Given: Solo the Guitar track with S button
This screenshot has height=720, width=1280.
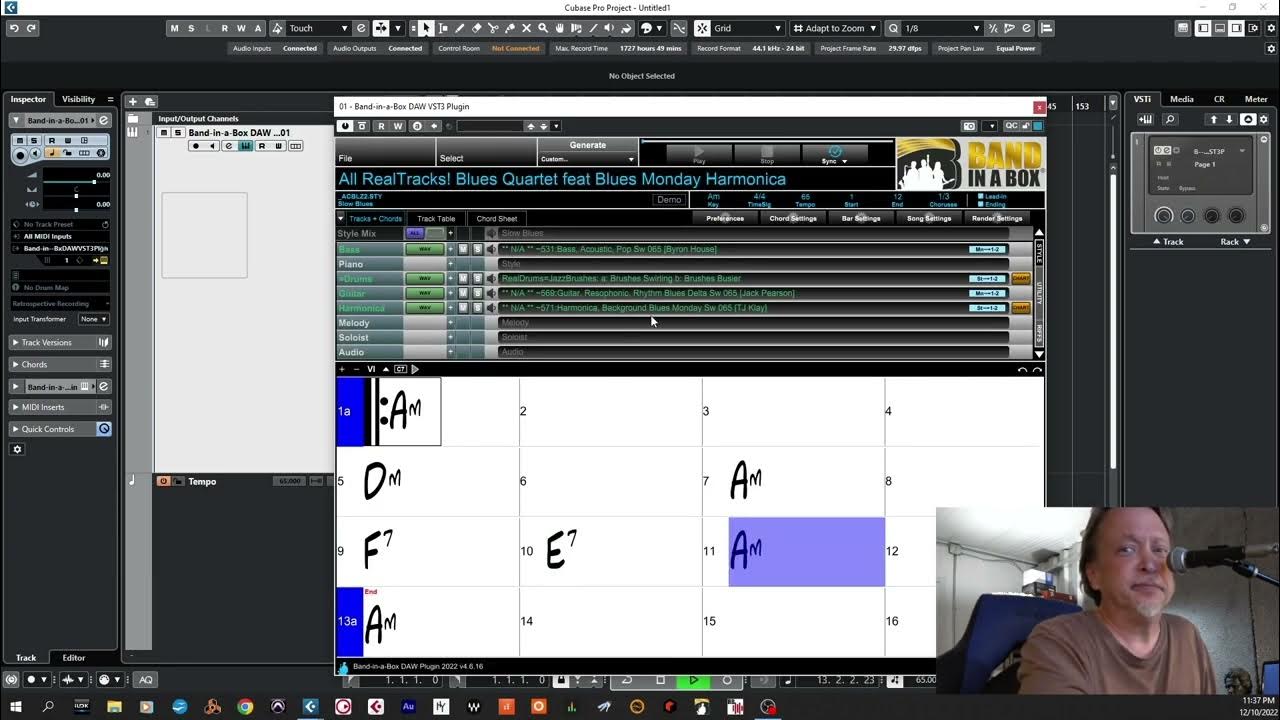Looking at the screenshot, I should tap(477, 293).
